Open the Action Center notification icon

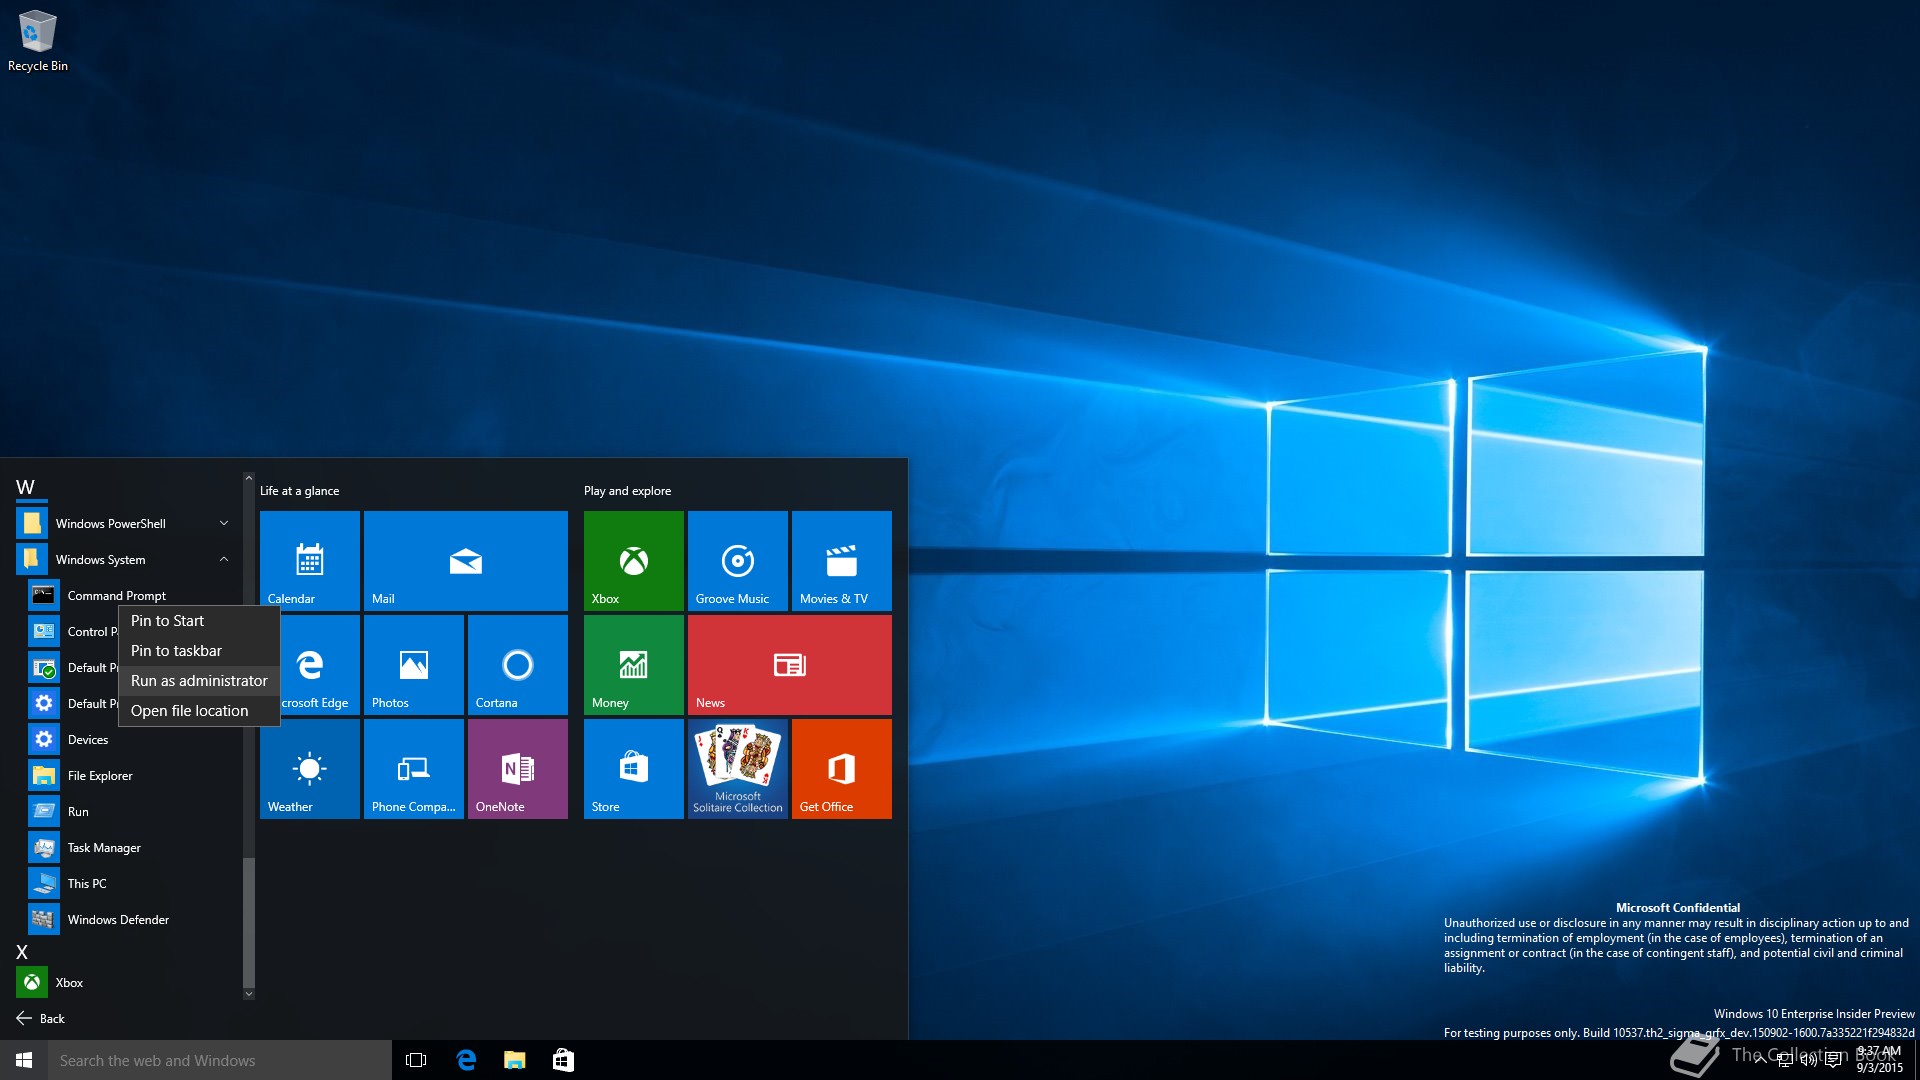pyautogui.click(x=1833, y=1060)
